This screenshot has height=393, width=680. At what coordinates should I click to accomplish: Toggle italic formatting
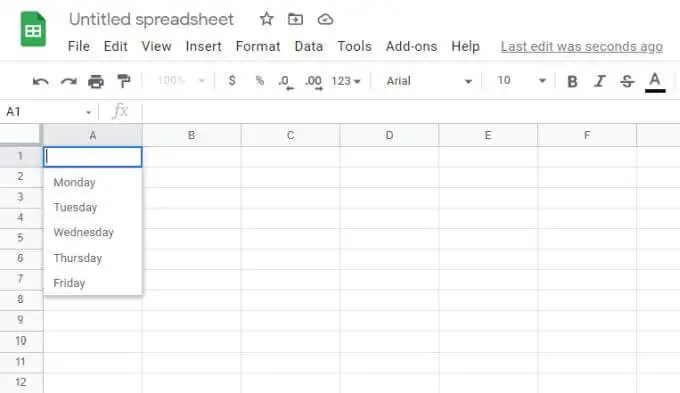pos(600,81)
